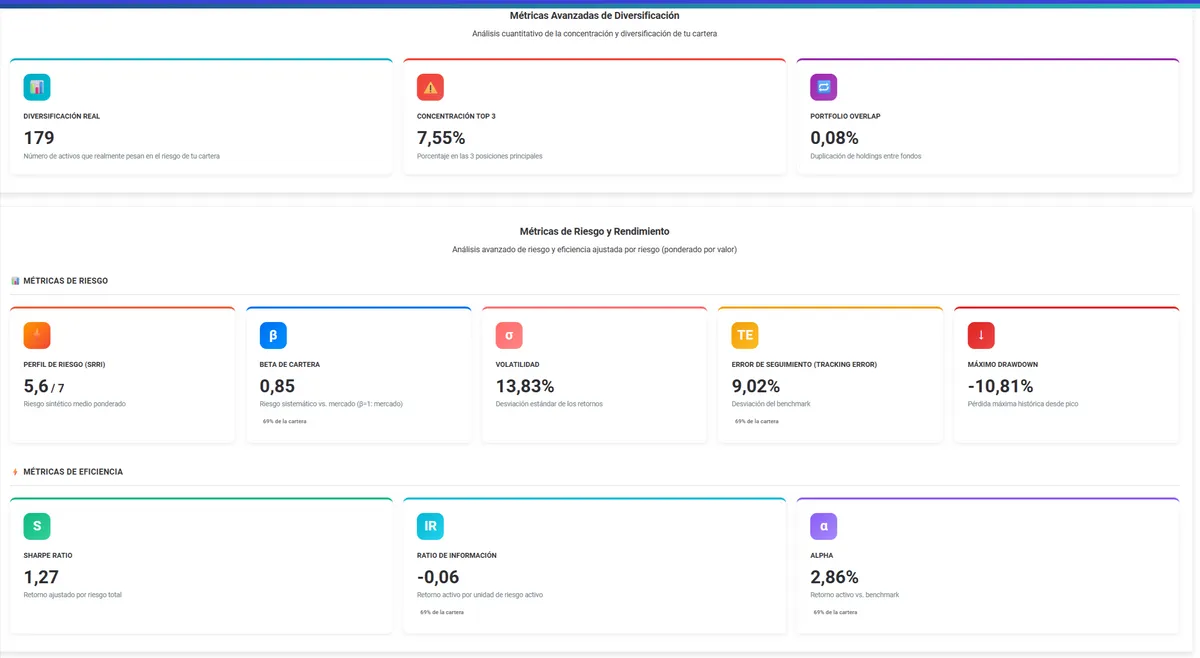This screenshot has width=1200, height=658.
Task: Click the -10,81% drawdown value
Action: [1000, 386]
